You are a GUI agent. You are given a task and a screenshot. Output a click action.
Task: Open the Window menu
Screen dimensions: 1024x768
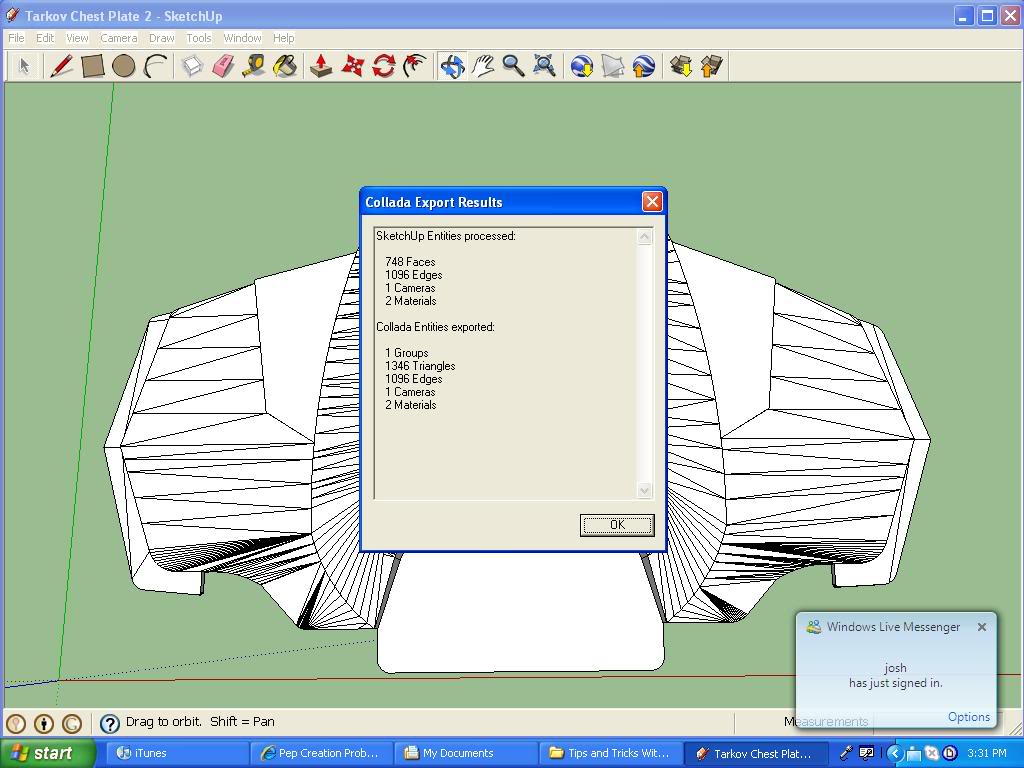point(242,38)
